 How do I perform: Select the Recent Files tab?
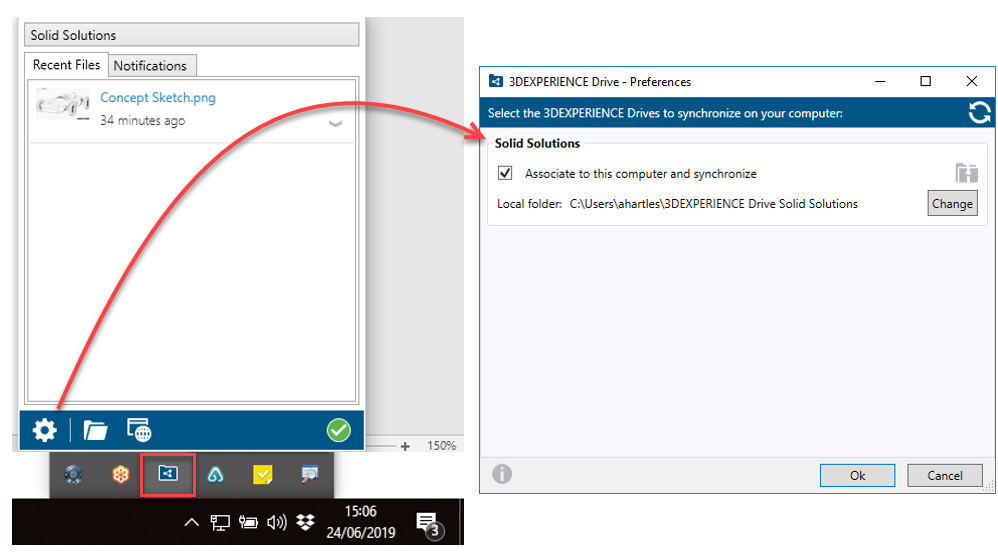(66, 65)
